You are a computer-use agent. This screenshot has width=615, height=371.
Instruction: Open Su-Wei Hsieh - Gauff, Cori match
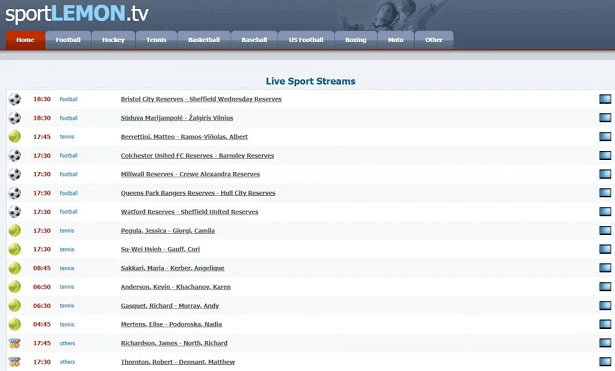click(x=160, y=249)
